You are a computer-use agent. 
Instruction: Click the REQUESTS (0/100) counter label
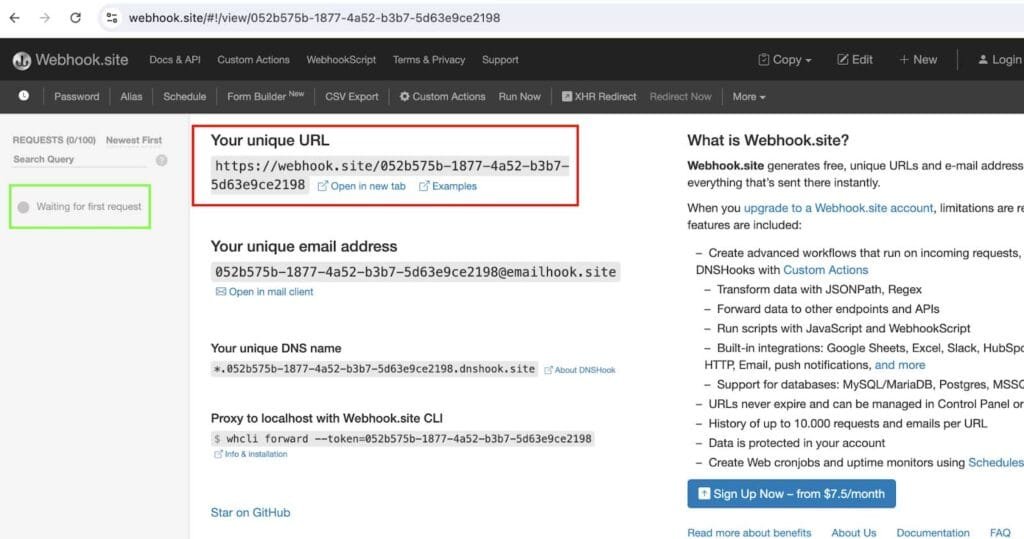[x=54, y=140]
